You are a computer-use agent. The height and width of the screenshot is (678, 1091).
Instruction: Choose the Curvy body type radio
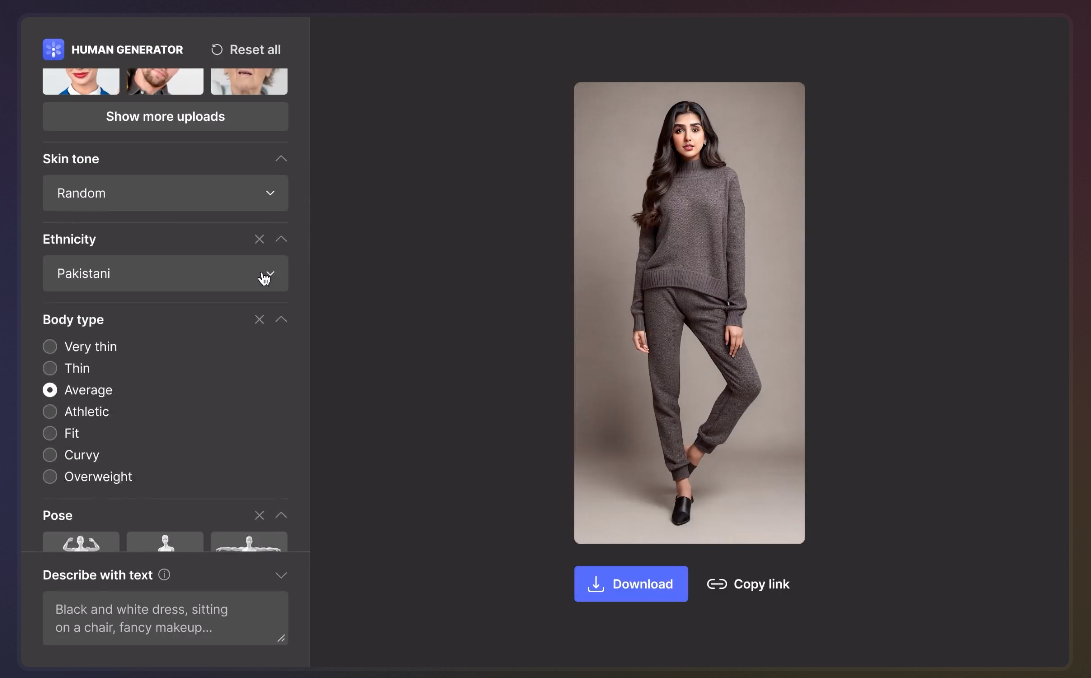pyautogui.click(x=50, y=455)
